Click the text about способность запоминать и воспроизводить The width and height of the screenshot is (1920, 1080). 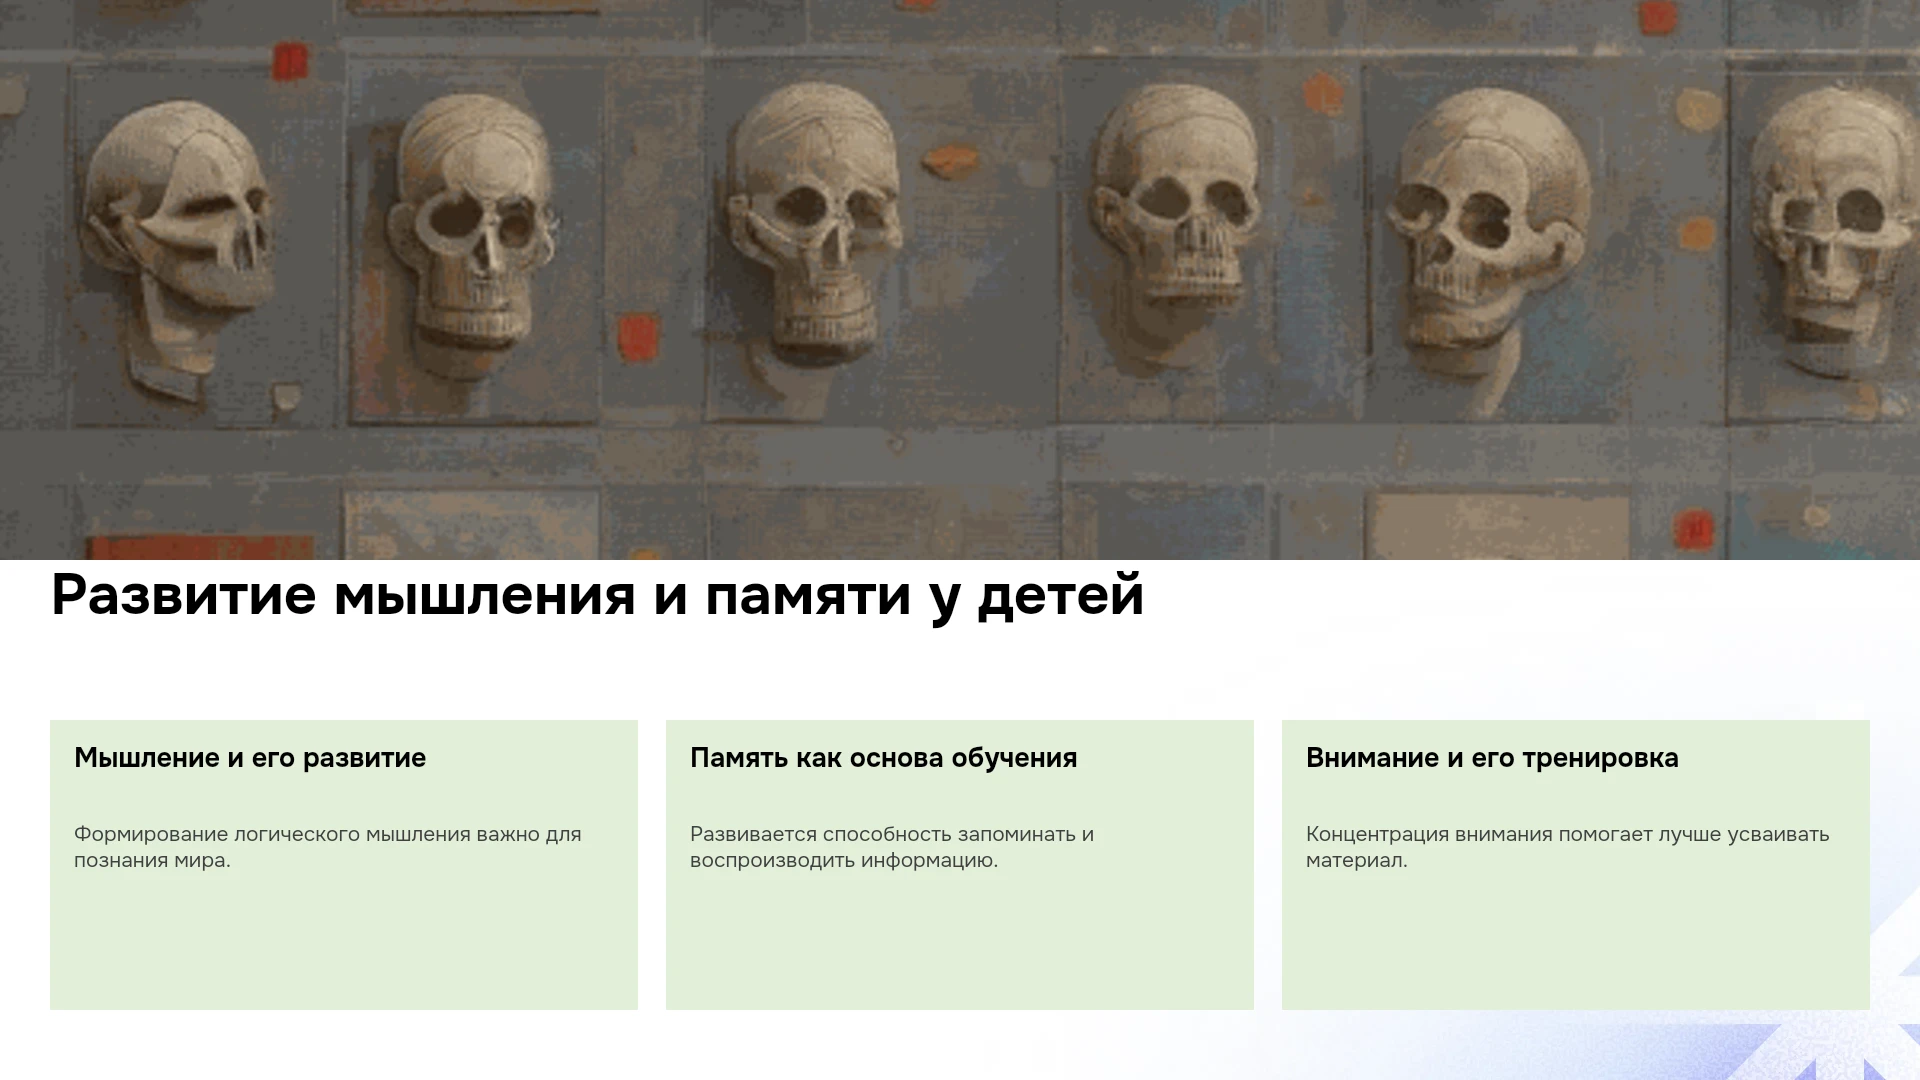click(x=892, y=847)
